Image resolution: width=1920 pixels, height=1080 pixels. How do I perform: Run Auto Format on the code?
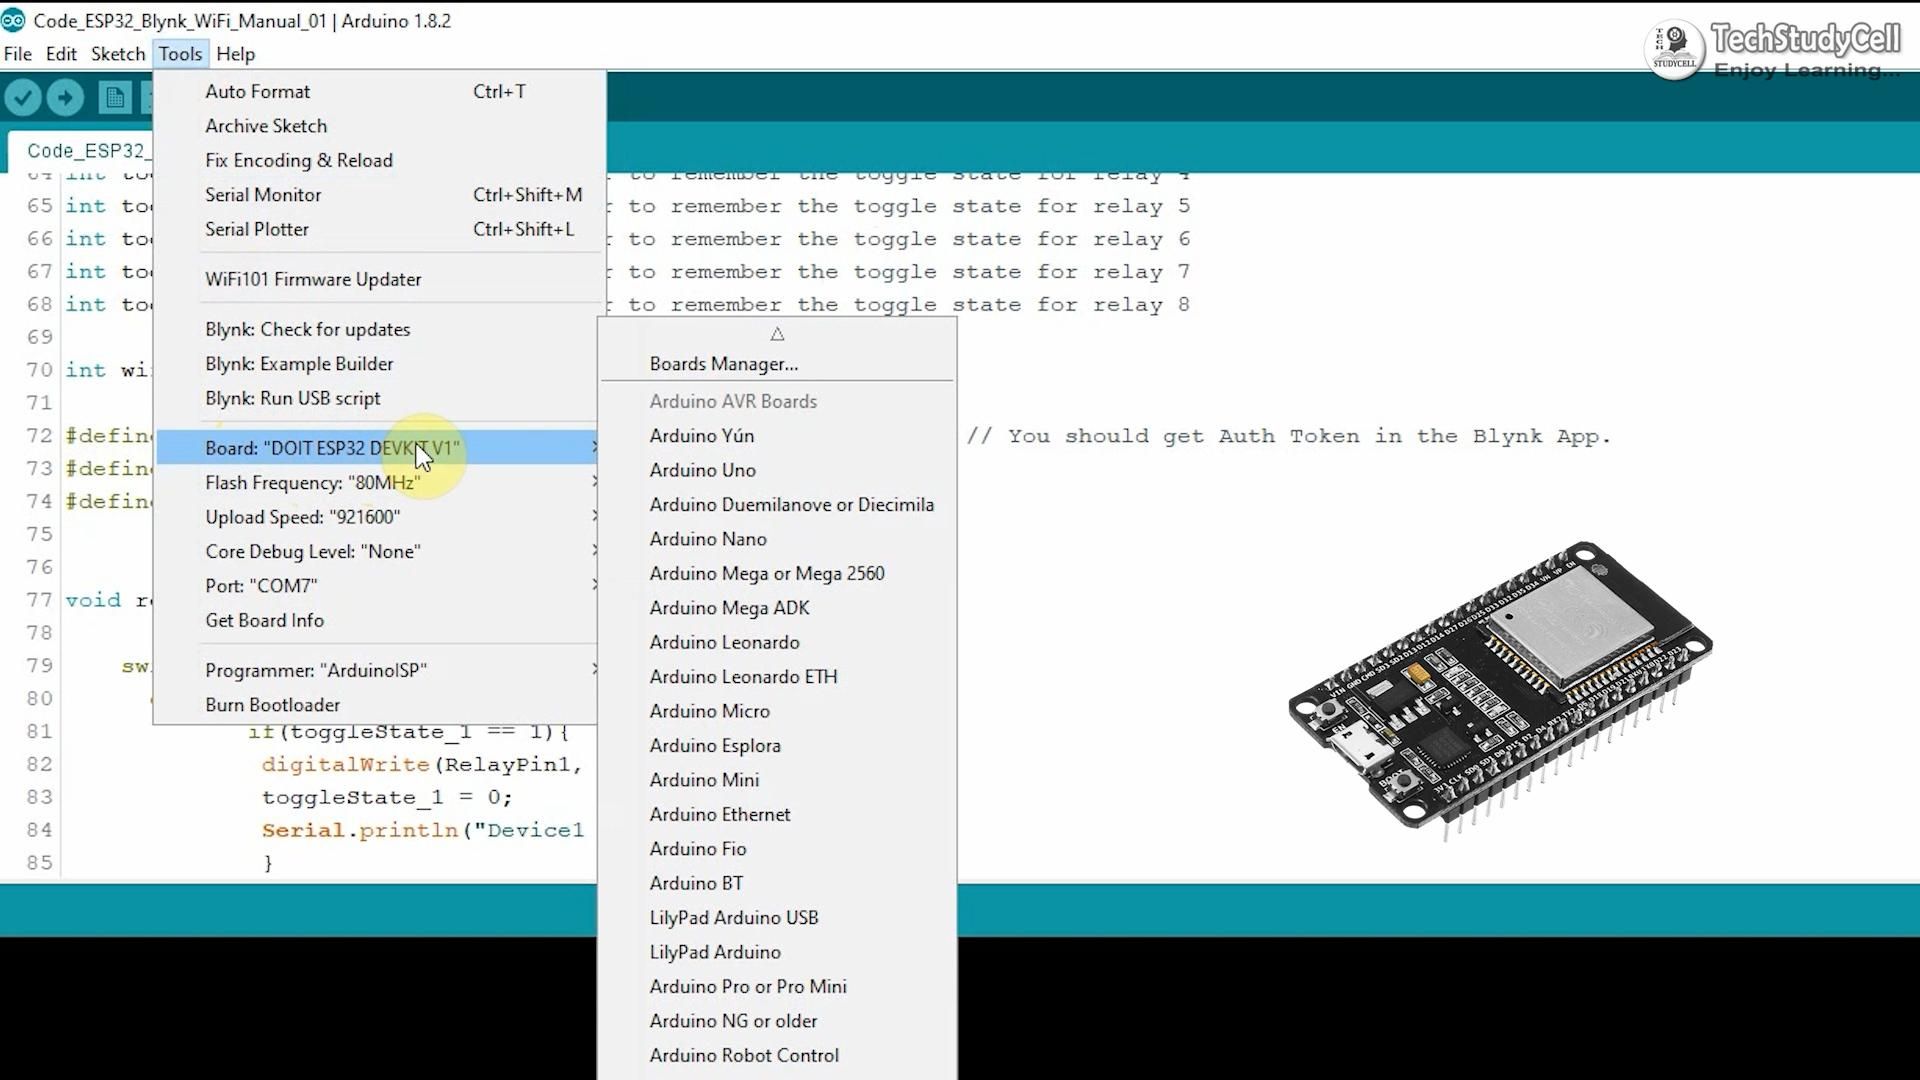257,91
